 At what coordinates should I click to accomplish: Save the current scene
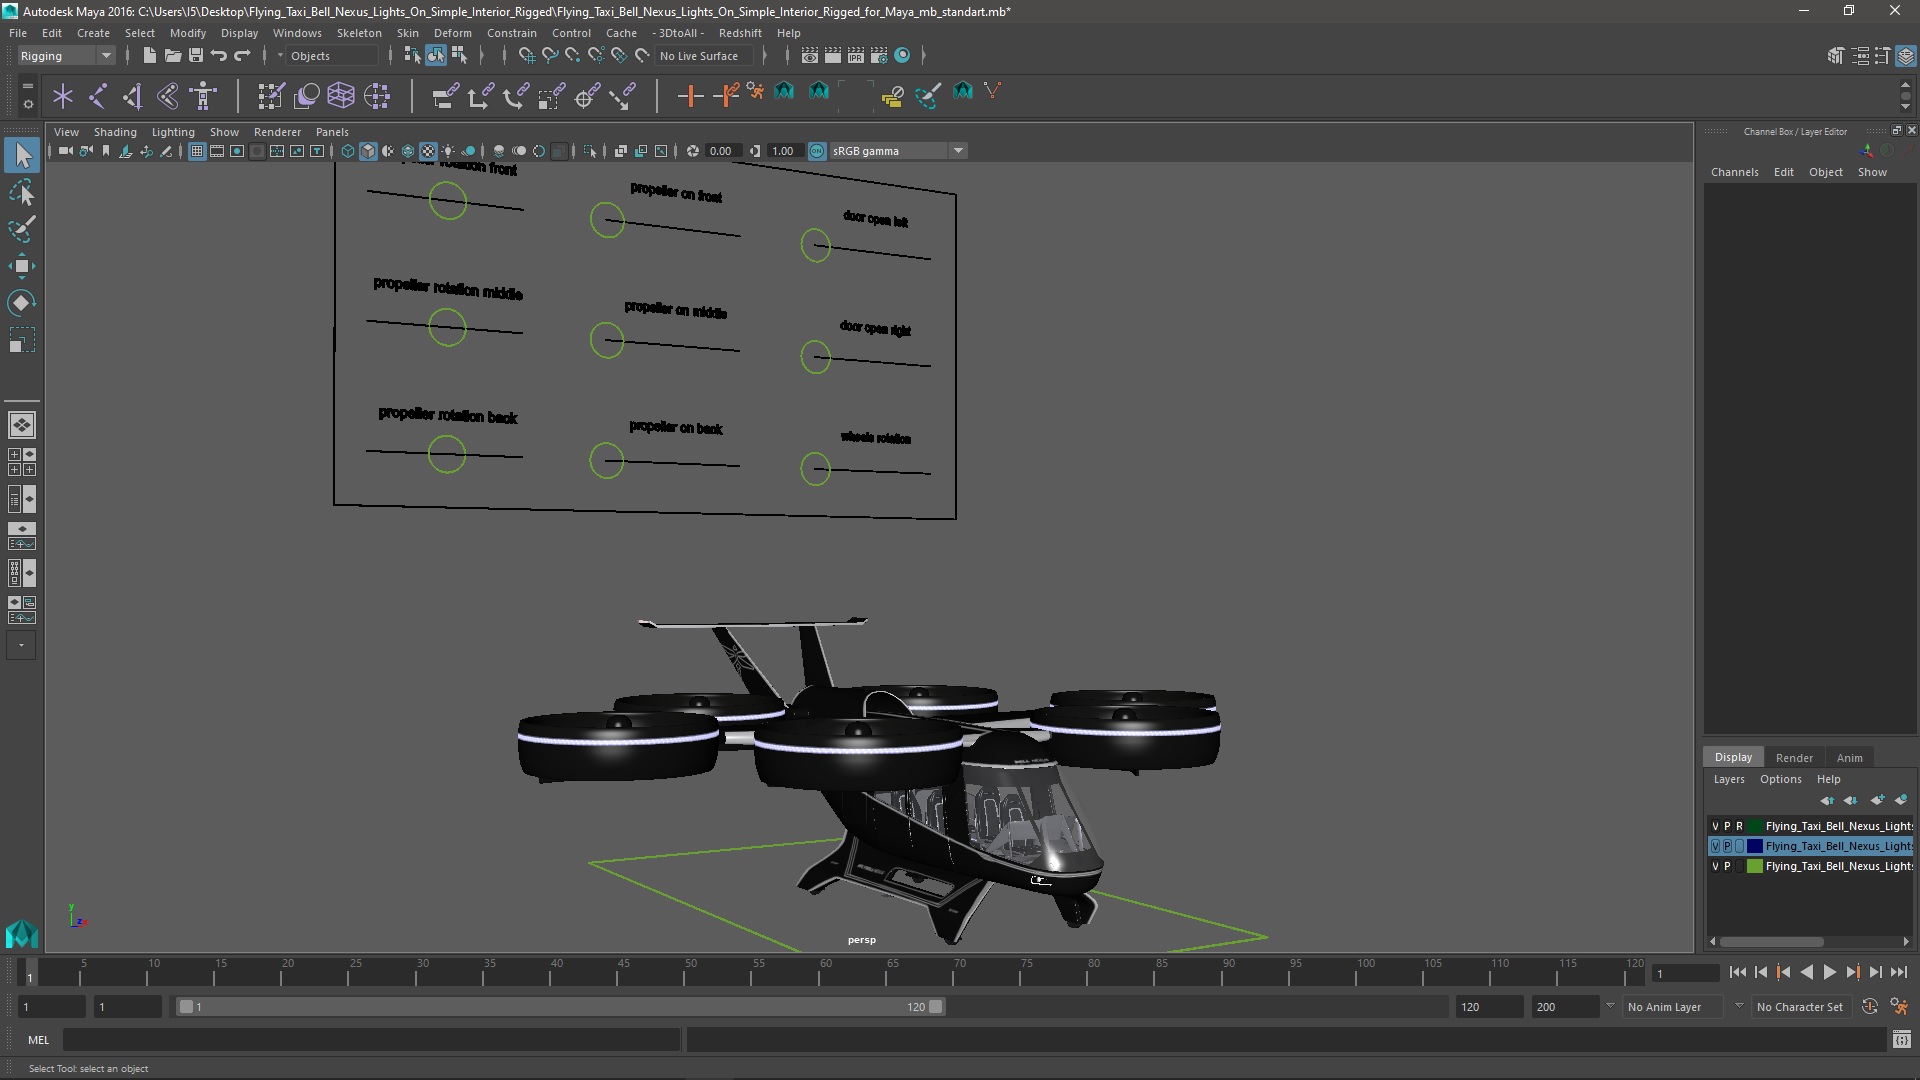click(x=195, y=56)
